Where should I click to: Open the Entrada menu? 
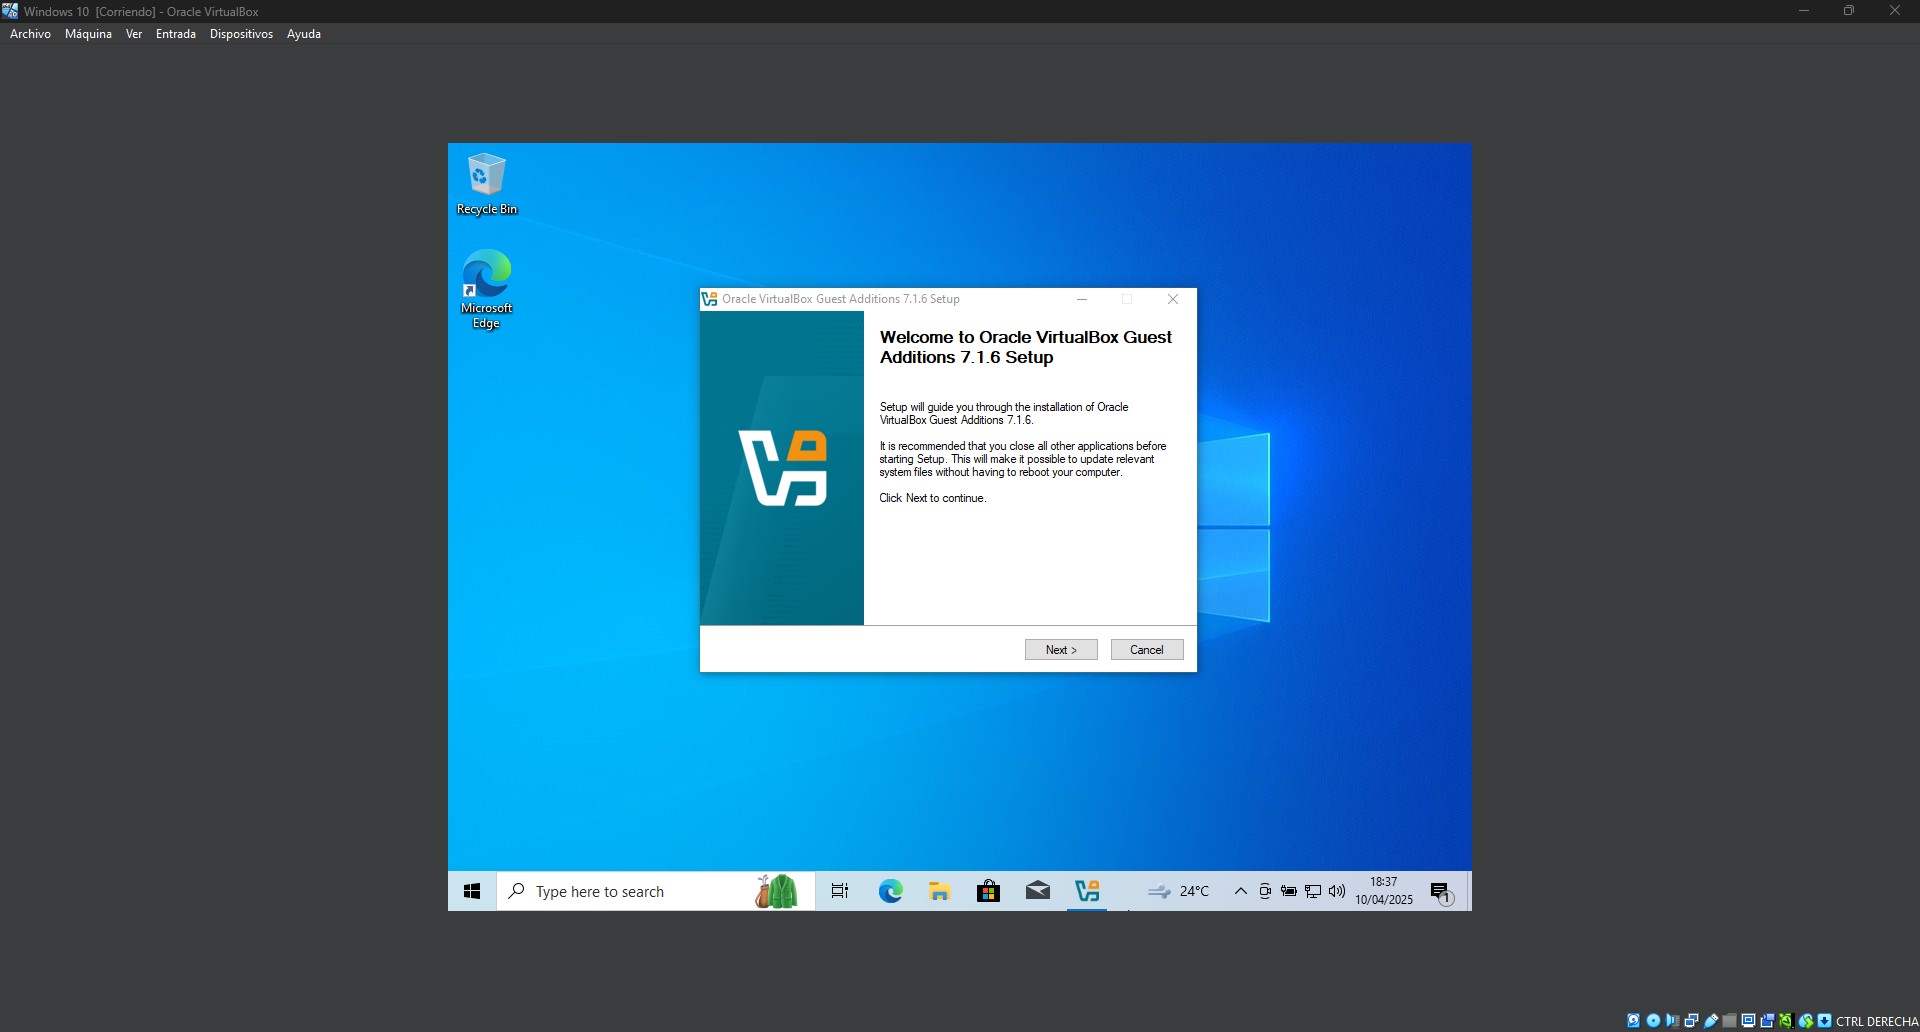[x=176, y=34]
